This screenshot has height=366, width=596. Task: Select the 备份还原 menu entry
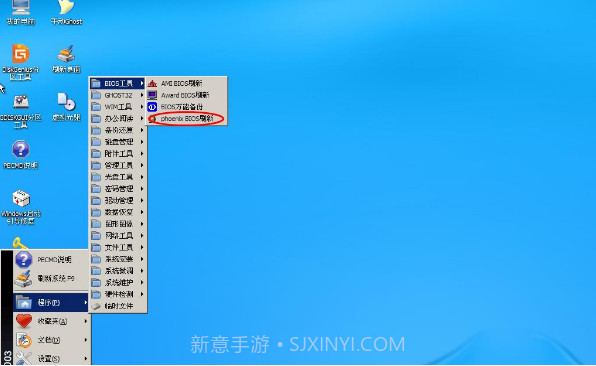click(x=118, y=130)
